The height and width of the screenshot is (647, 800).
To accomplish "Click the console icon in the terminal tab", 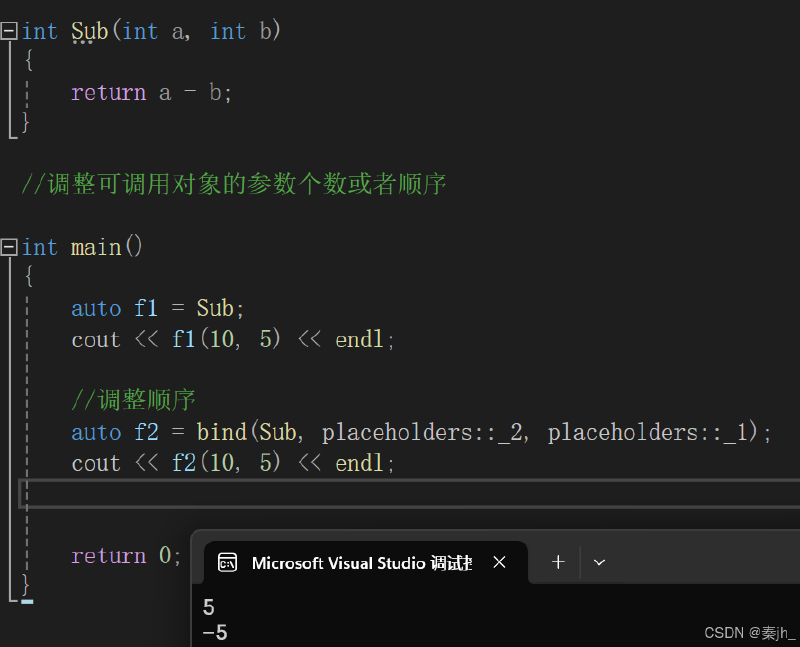I will click(x=227, y=562).
